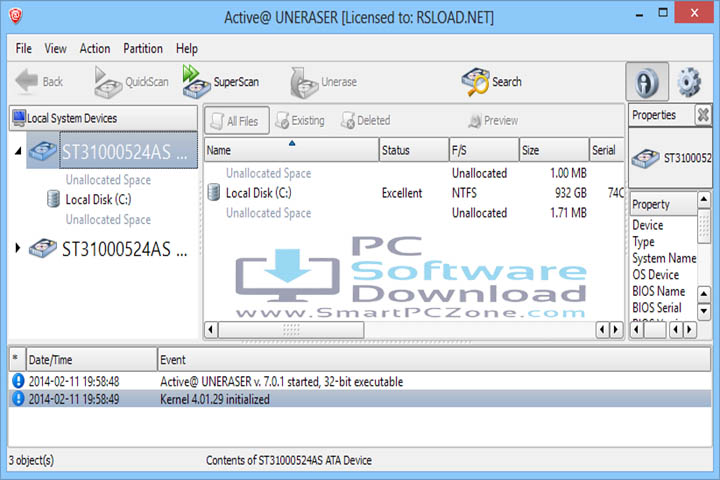This screenshot has height=480, width=720.
Task: Click the file list scrollbar left arrow
Action: coord(211,330)
